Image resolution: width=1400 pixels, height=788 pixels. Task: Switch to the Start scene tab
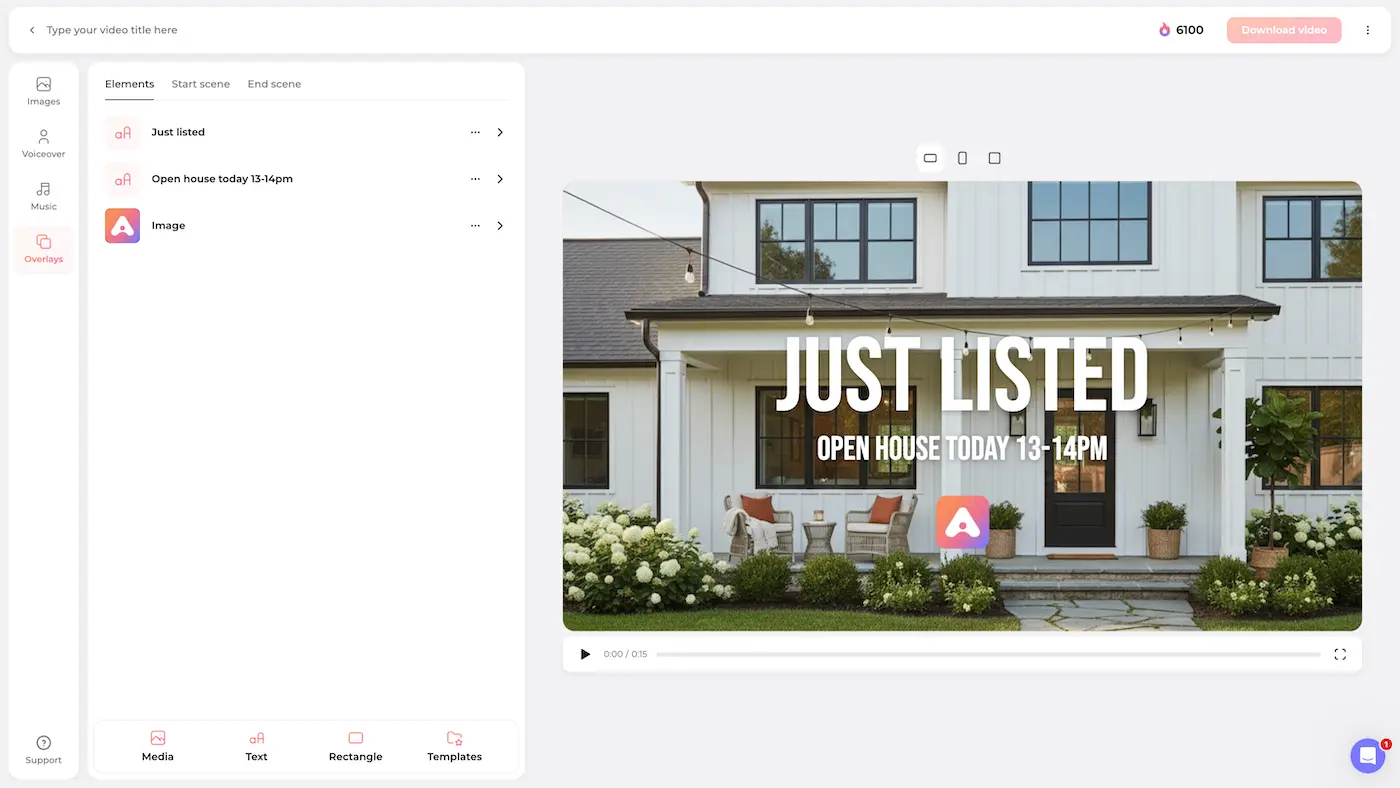(200, 84)
